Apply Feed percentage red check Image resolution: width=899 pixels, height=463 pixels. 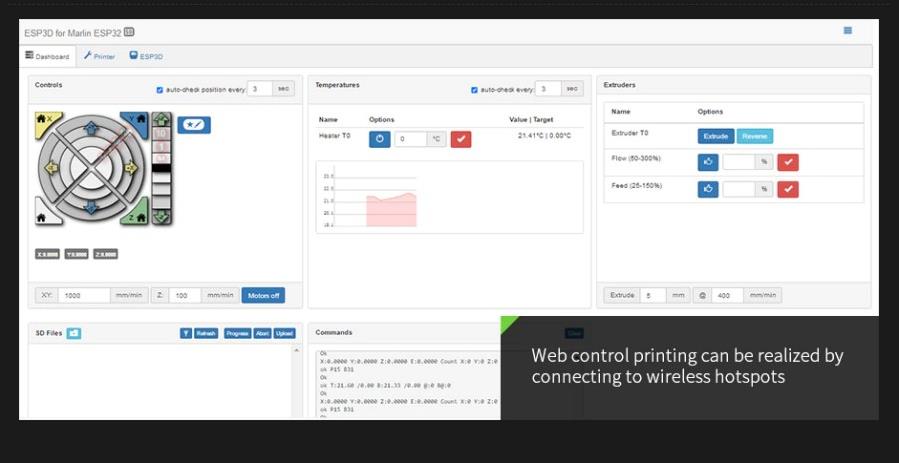pos(788,189)
